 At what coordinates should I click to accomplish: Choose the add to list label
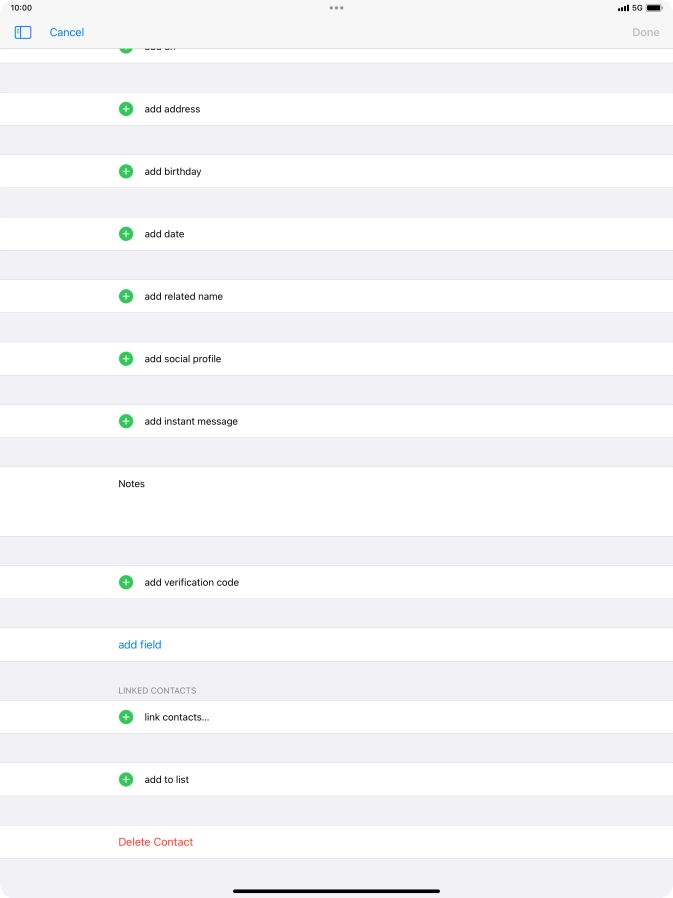pyautogui.click(x=167, y=780)
